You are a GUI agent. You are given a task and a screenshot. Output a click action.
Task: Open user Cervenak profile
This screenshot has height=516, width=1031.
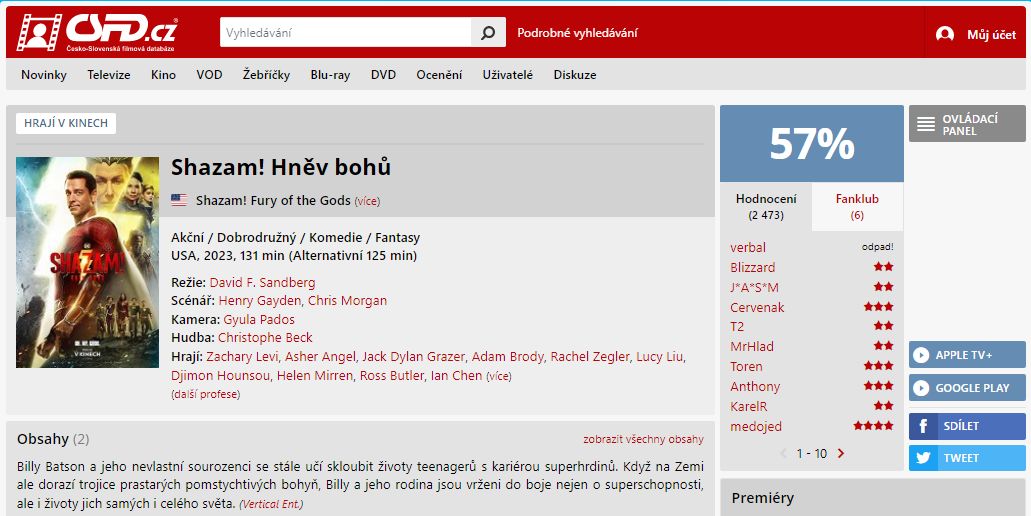(757, 308)
